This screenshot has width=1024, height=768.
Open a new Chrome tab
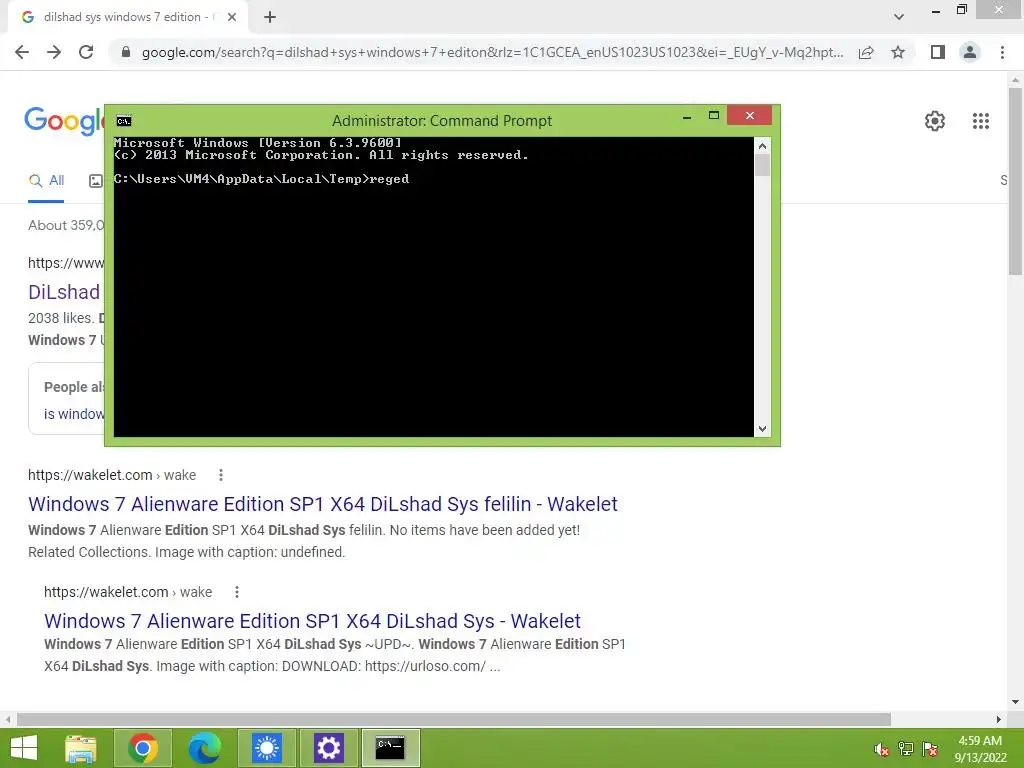point(270,18)
